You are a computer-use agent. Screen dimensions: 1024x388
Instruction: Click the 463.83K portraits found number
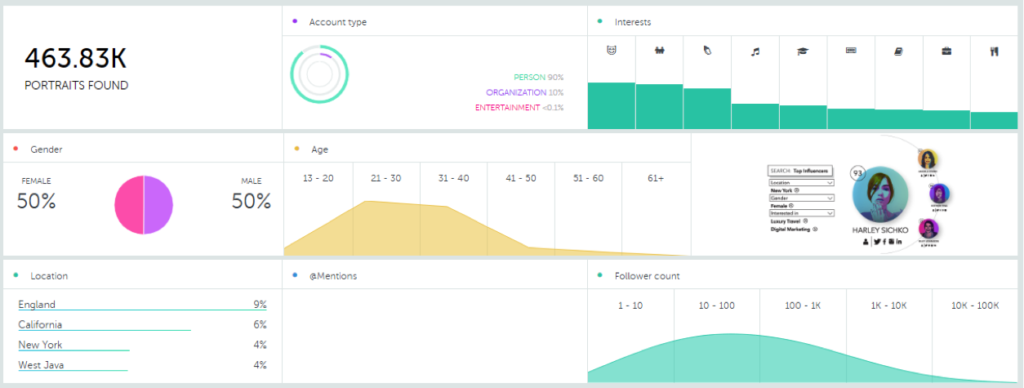75,59
